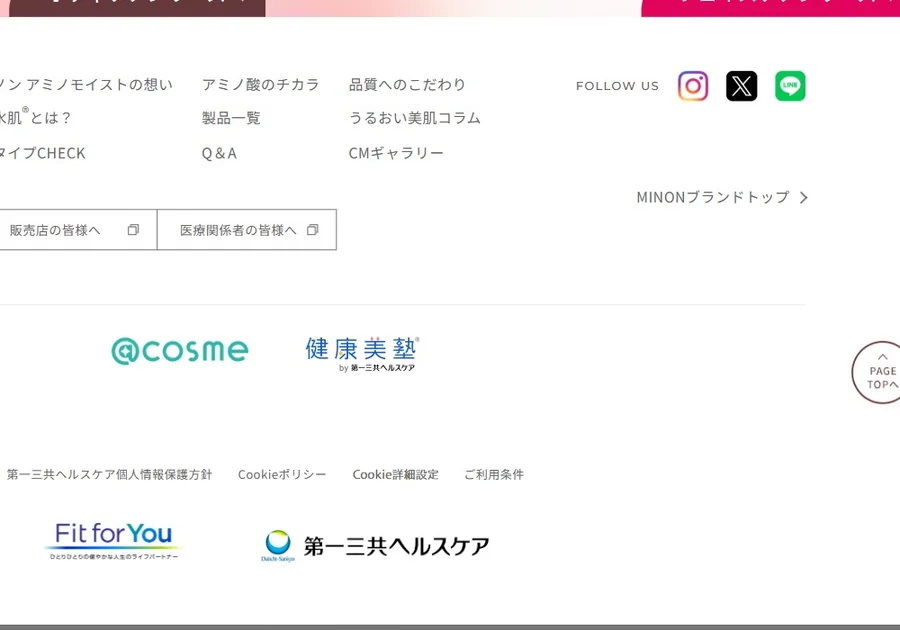Click external-link icon beside 医療関係者の皆様へ
This screenshot has width=900, height=630.
(313, 230)
